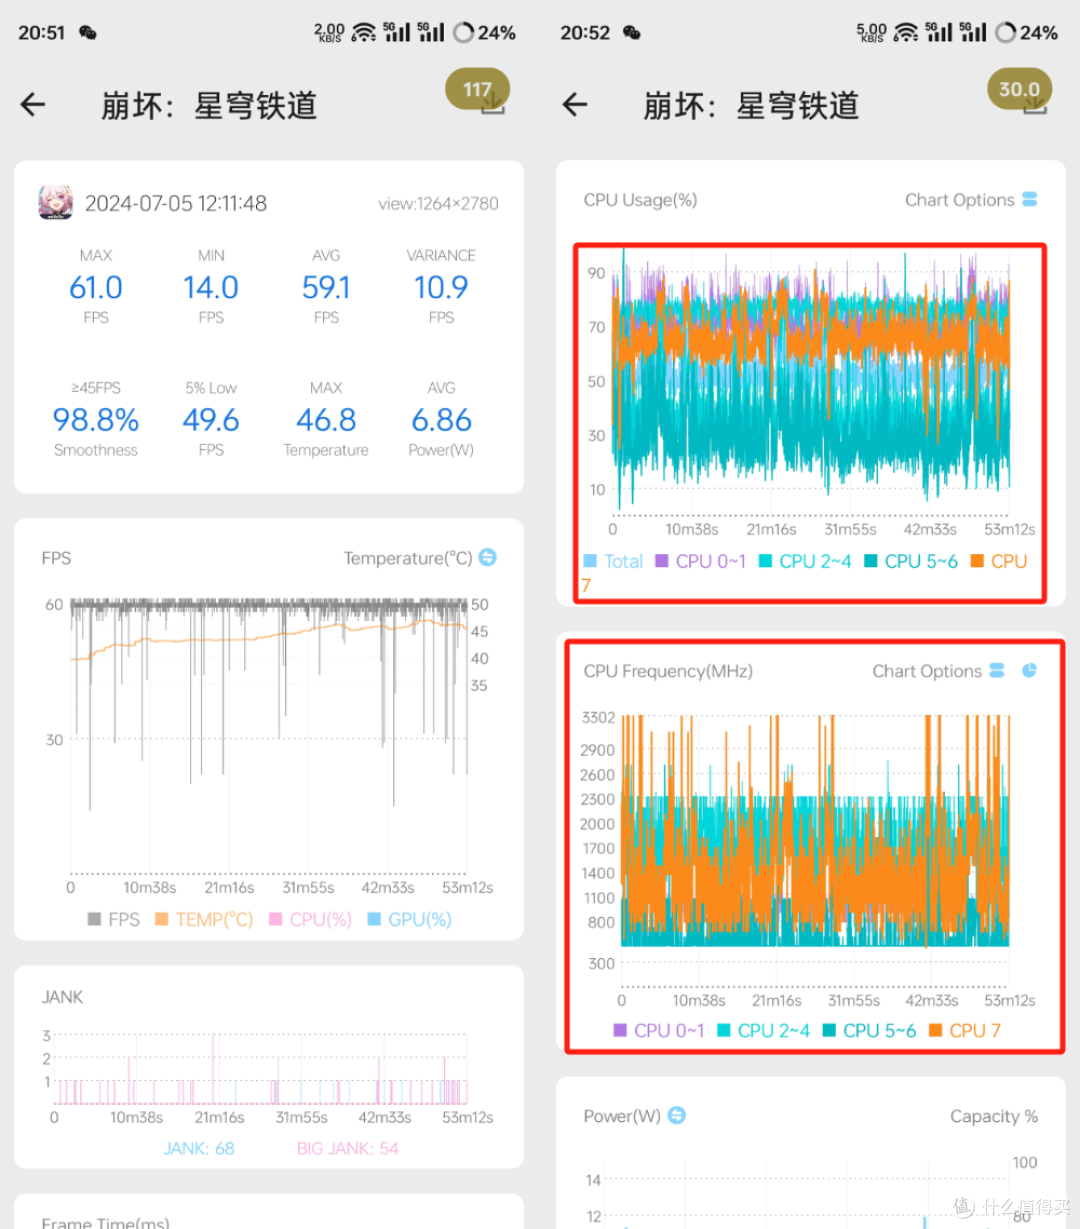1080x1229 pixels.
Task: Toggle CPU 2~4 in CPU Usage legend
Action: pos(805,561)
